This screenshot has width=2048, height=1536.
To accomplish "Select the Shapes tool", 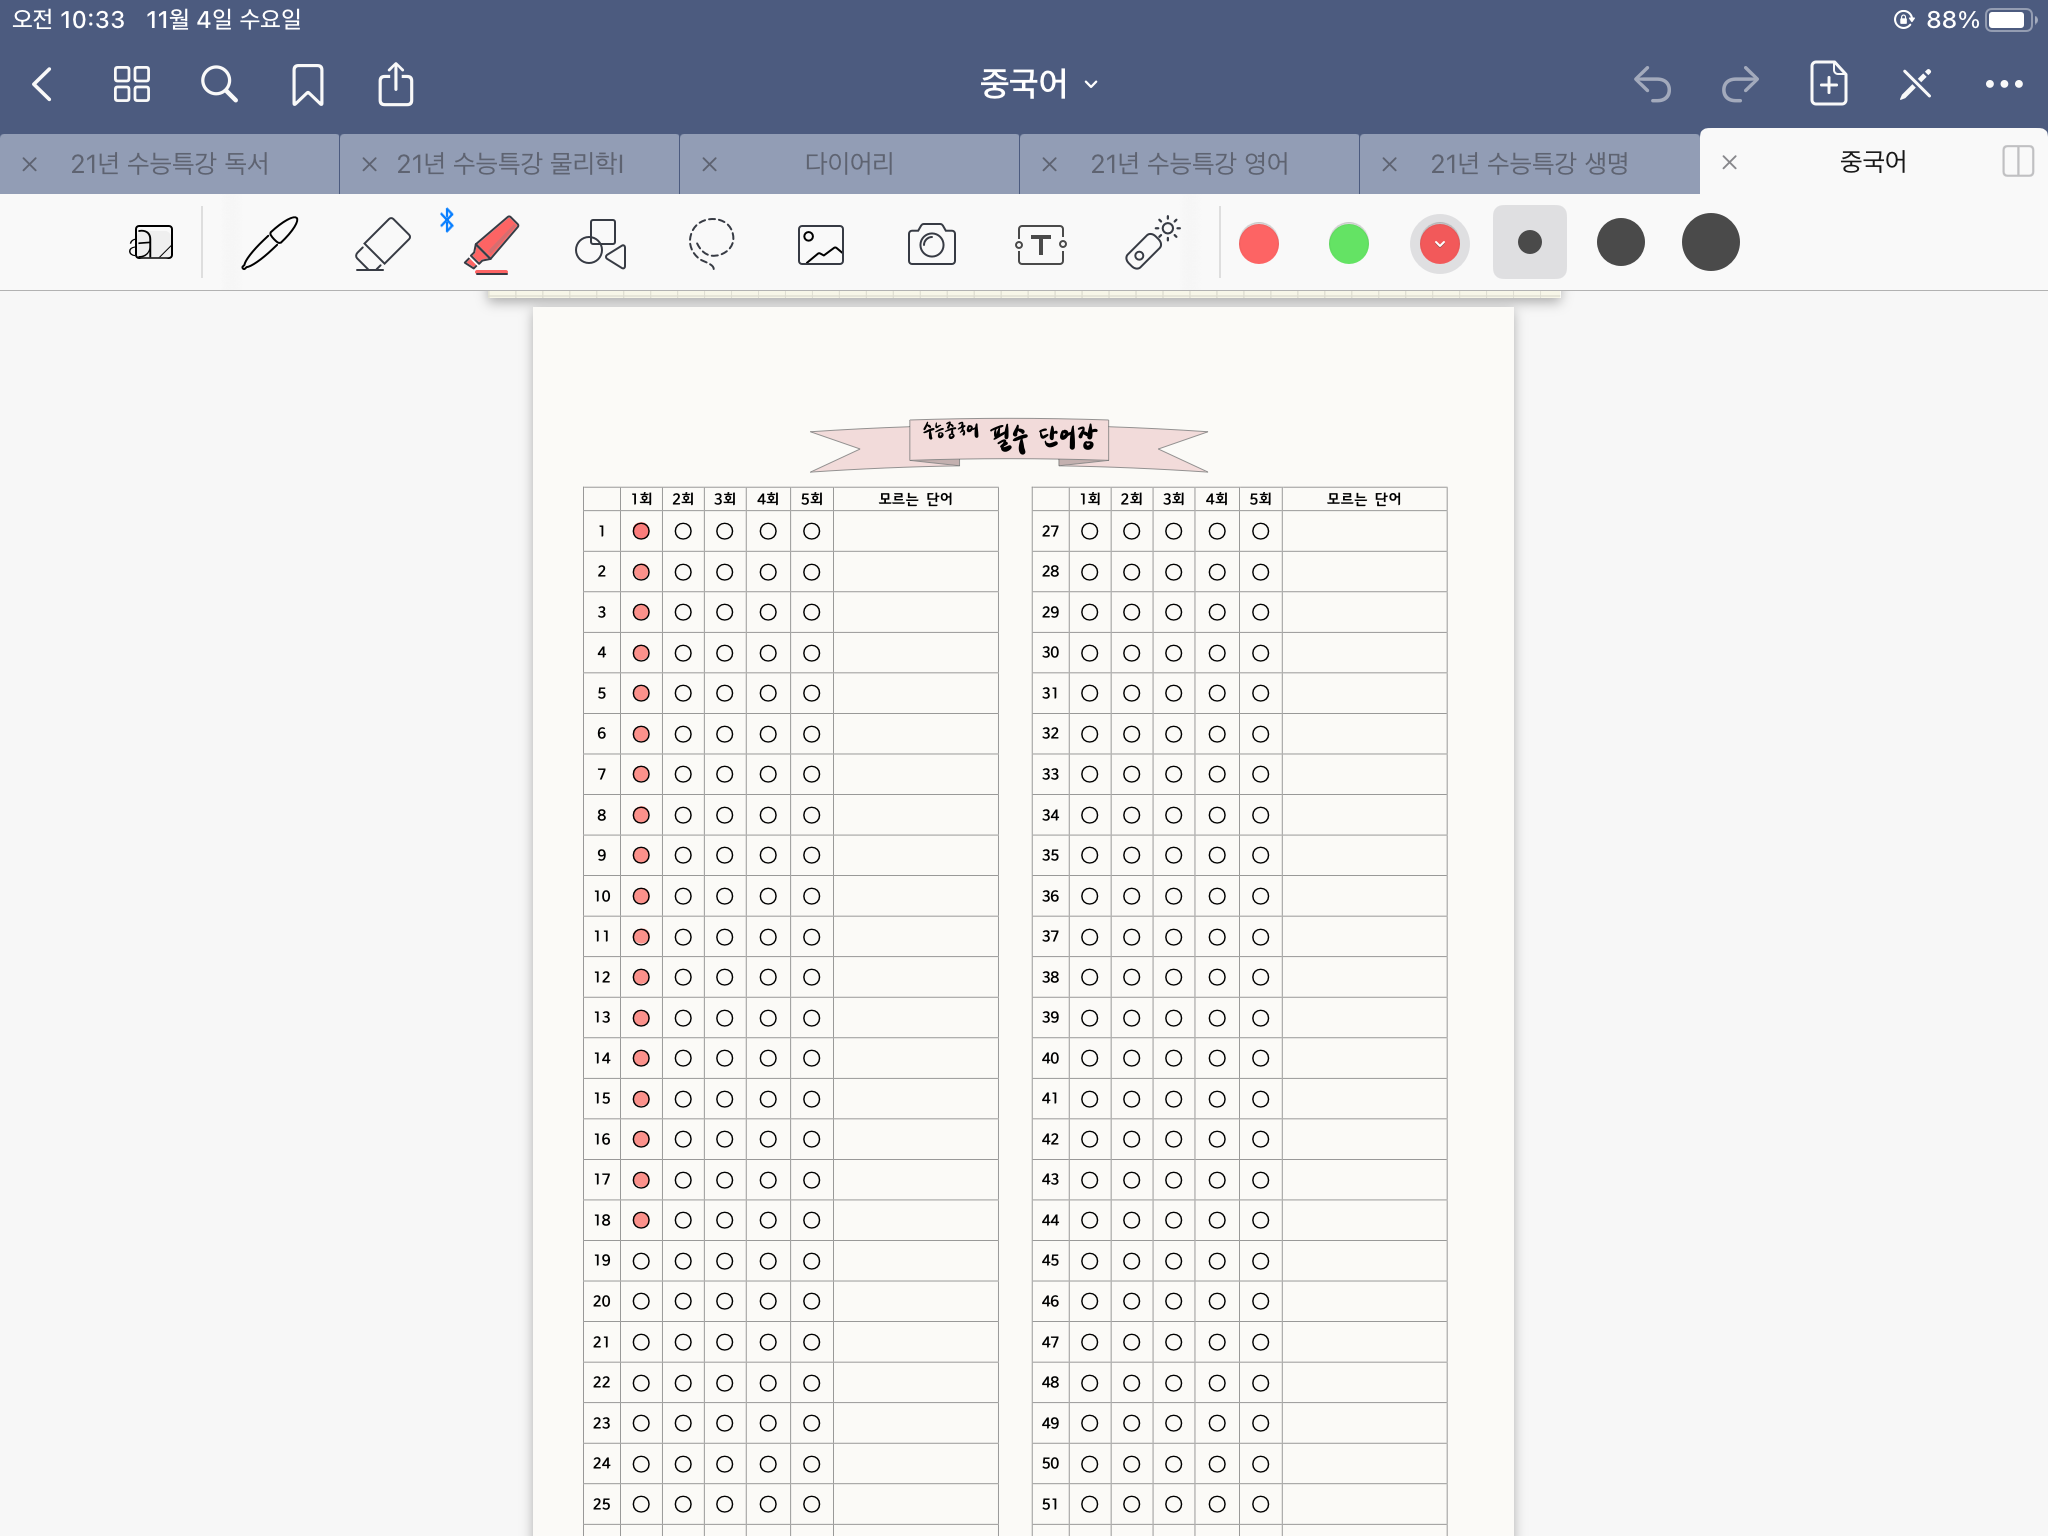I will pos(600,243).
